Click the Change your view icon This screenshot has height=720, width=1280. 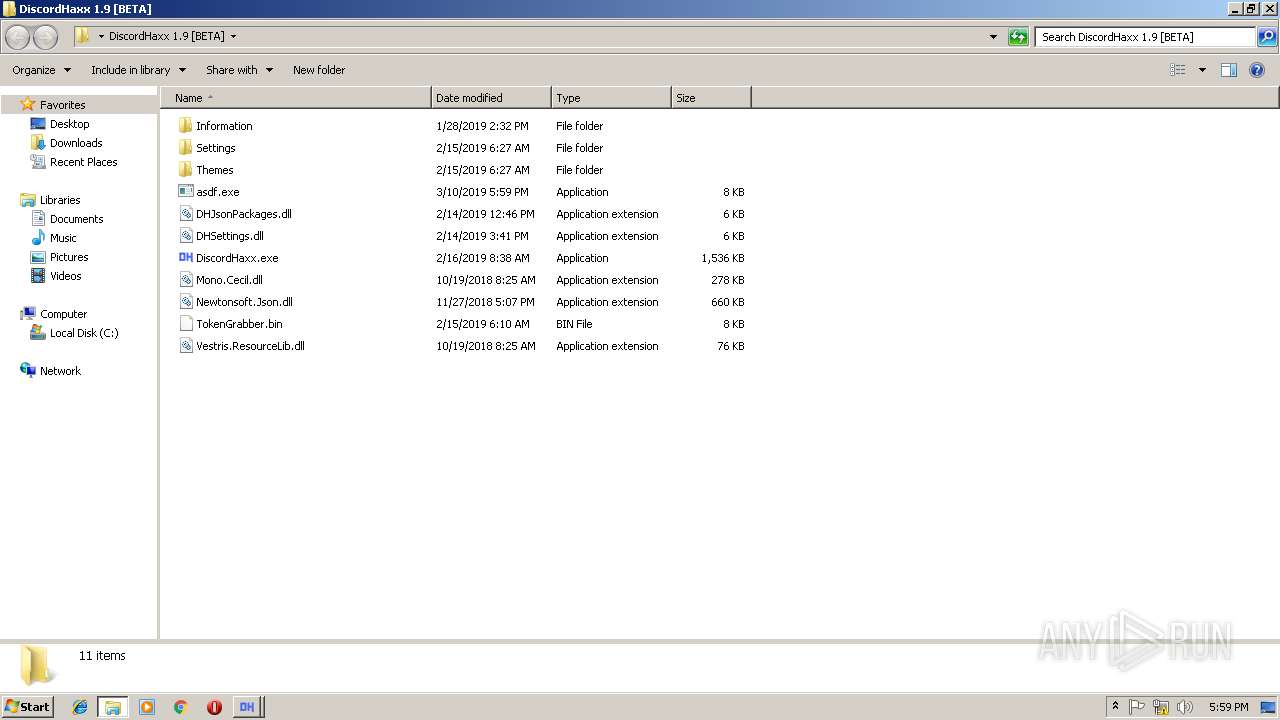(x=1178, y=70)
